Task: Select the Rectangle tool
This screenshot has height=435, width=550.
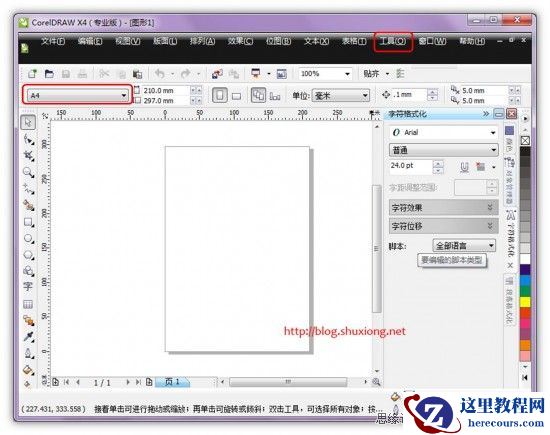Action: 28,222
